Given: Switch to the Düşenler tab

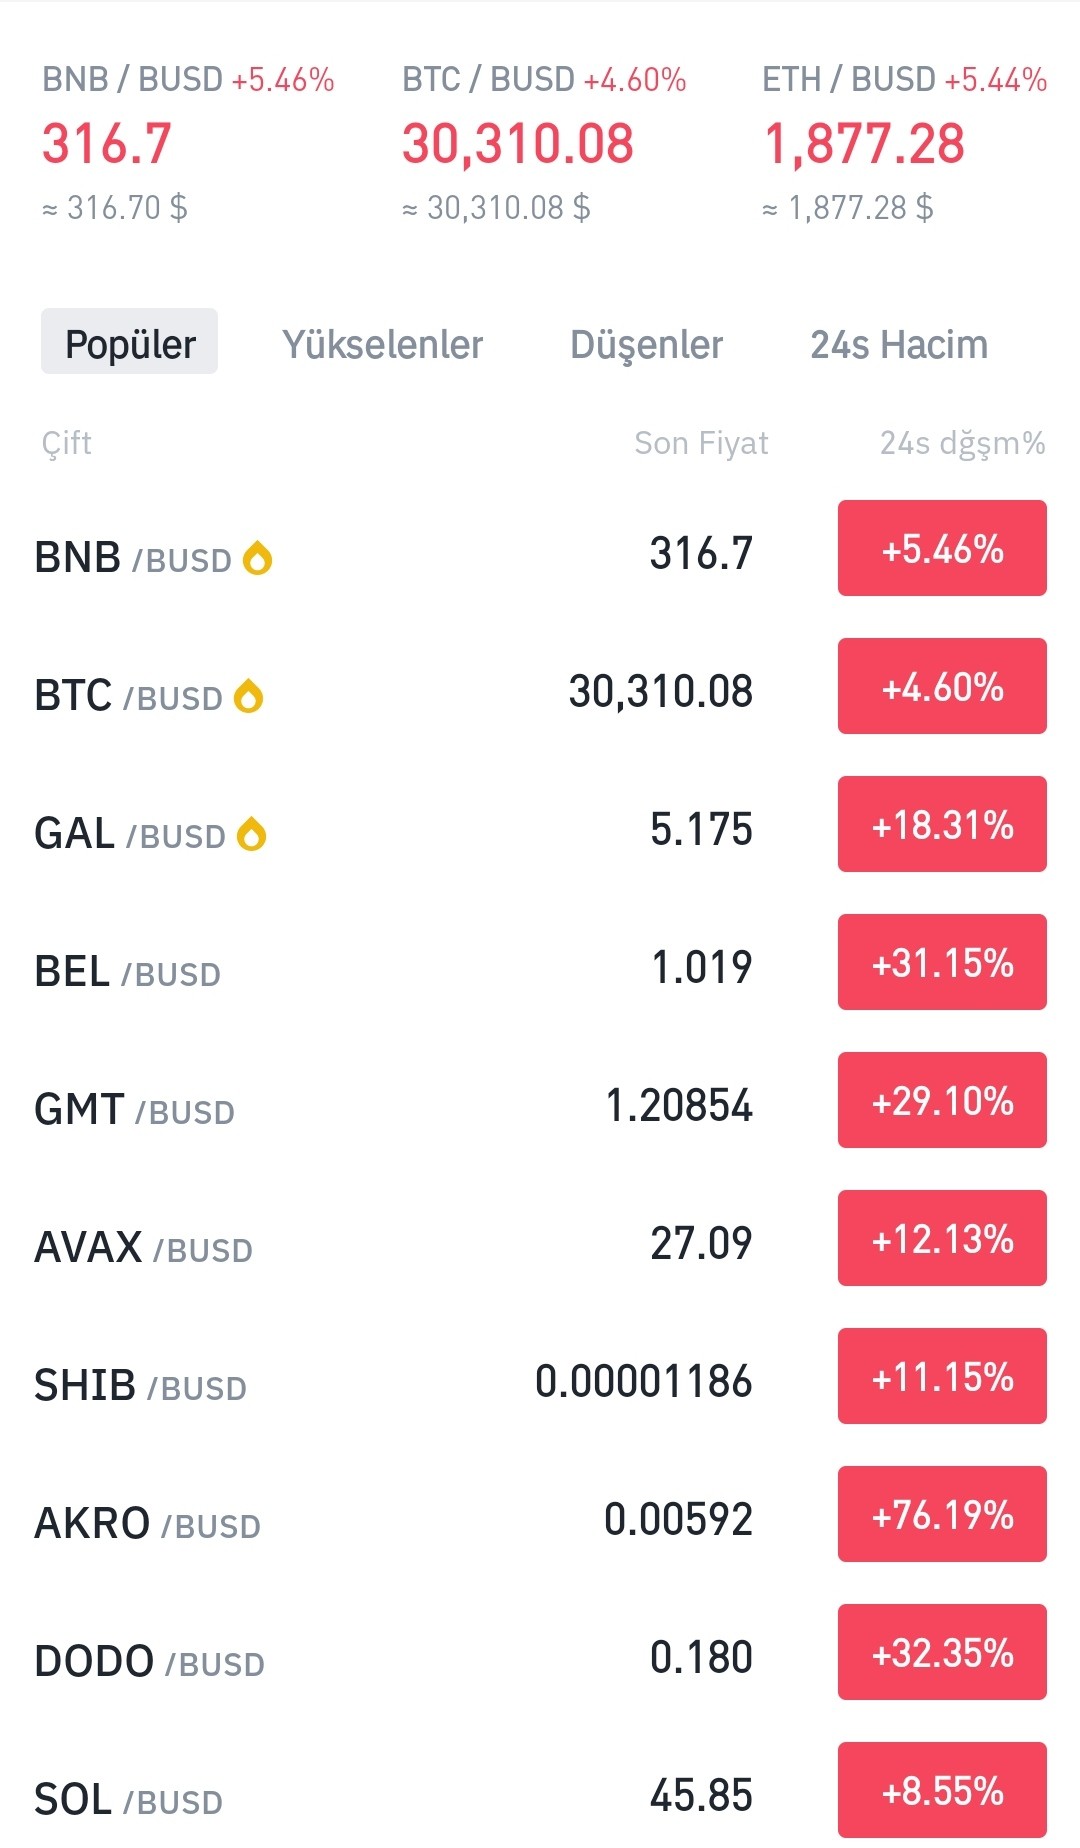Looking at the screenshot, I should click(x=646, y=344).
